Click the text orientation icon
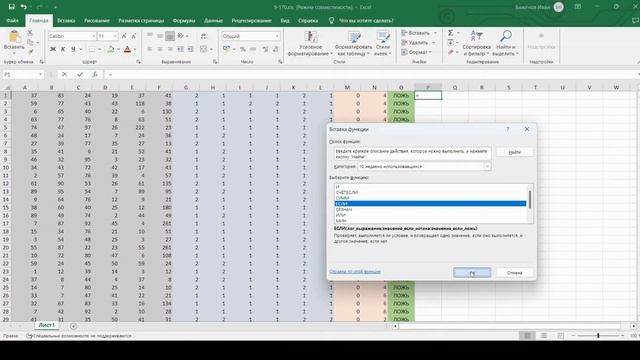 click(181, 36)
